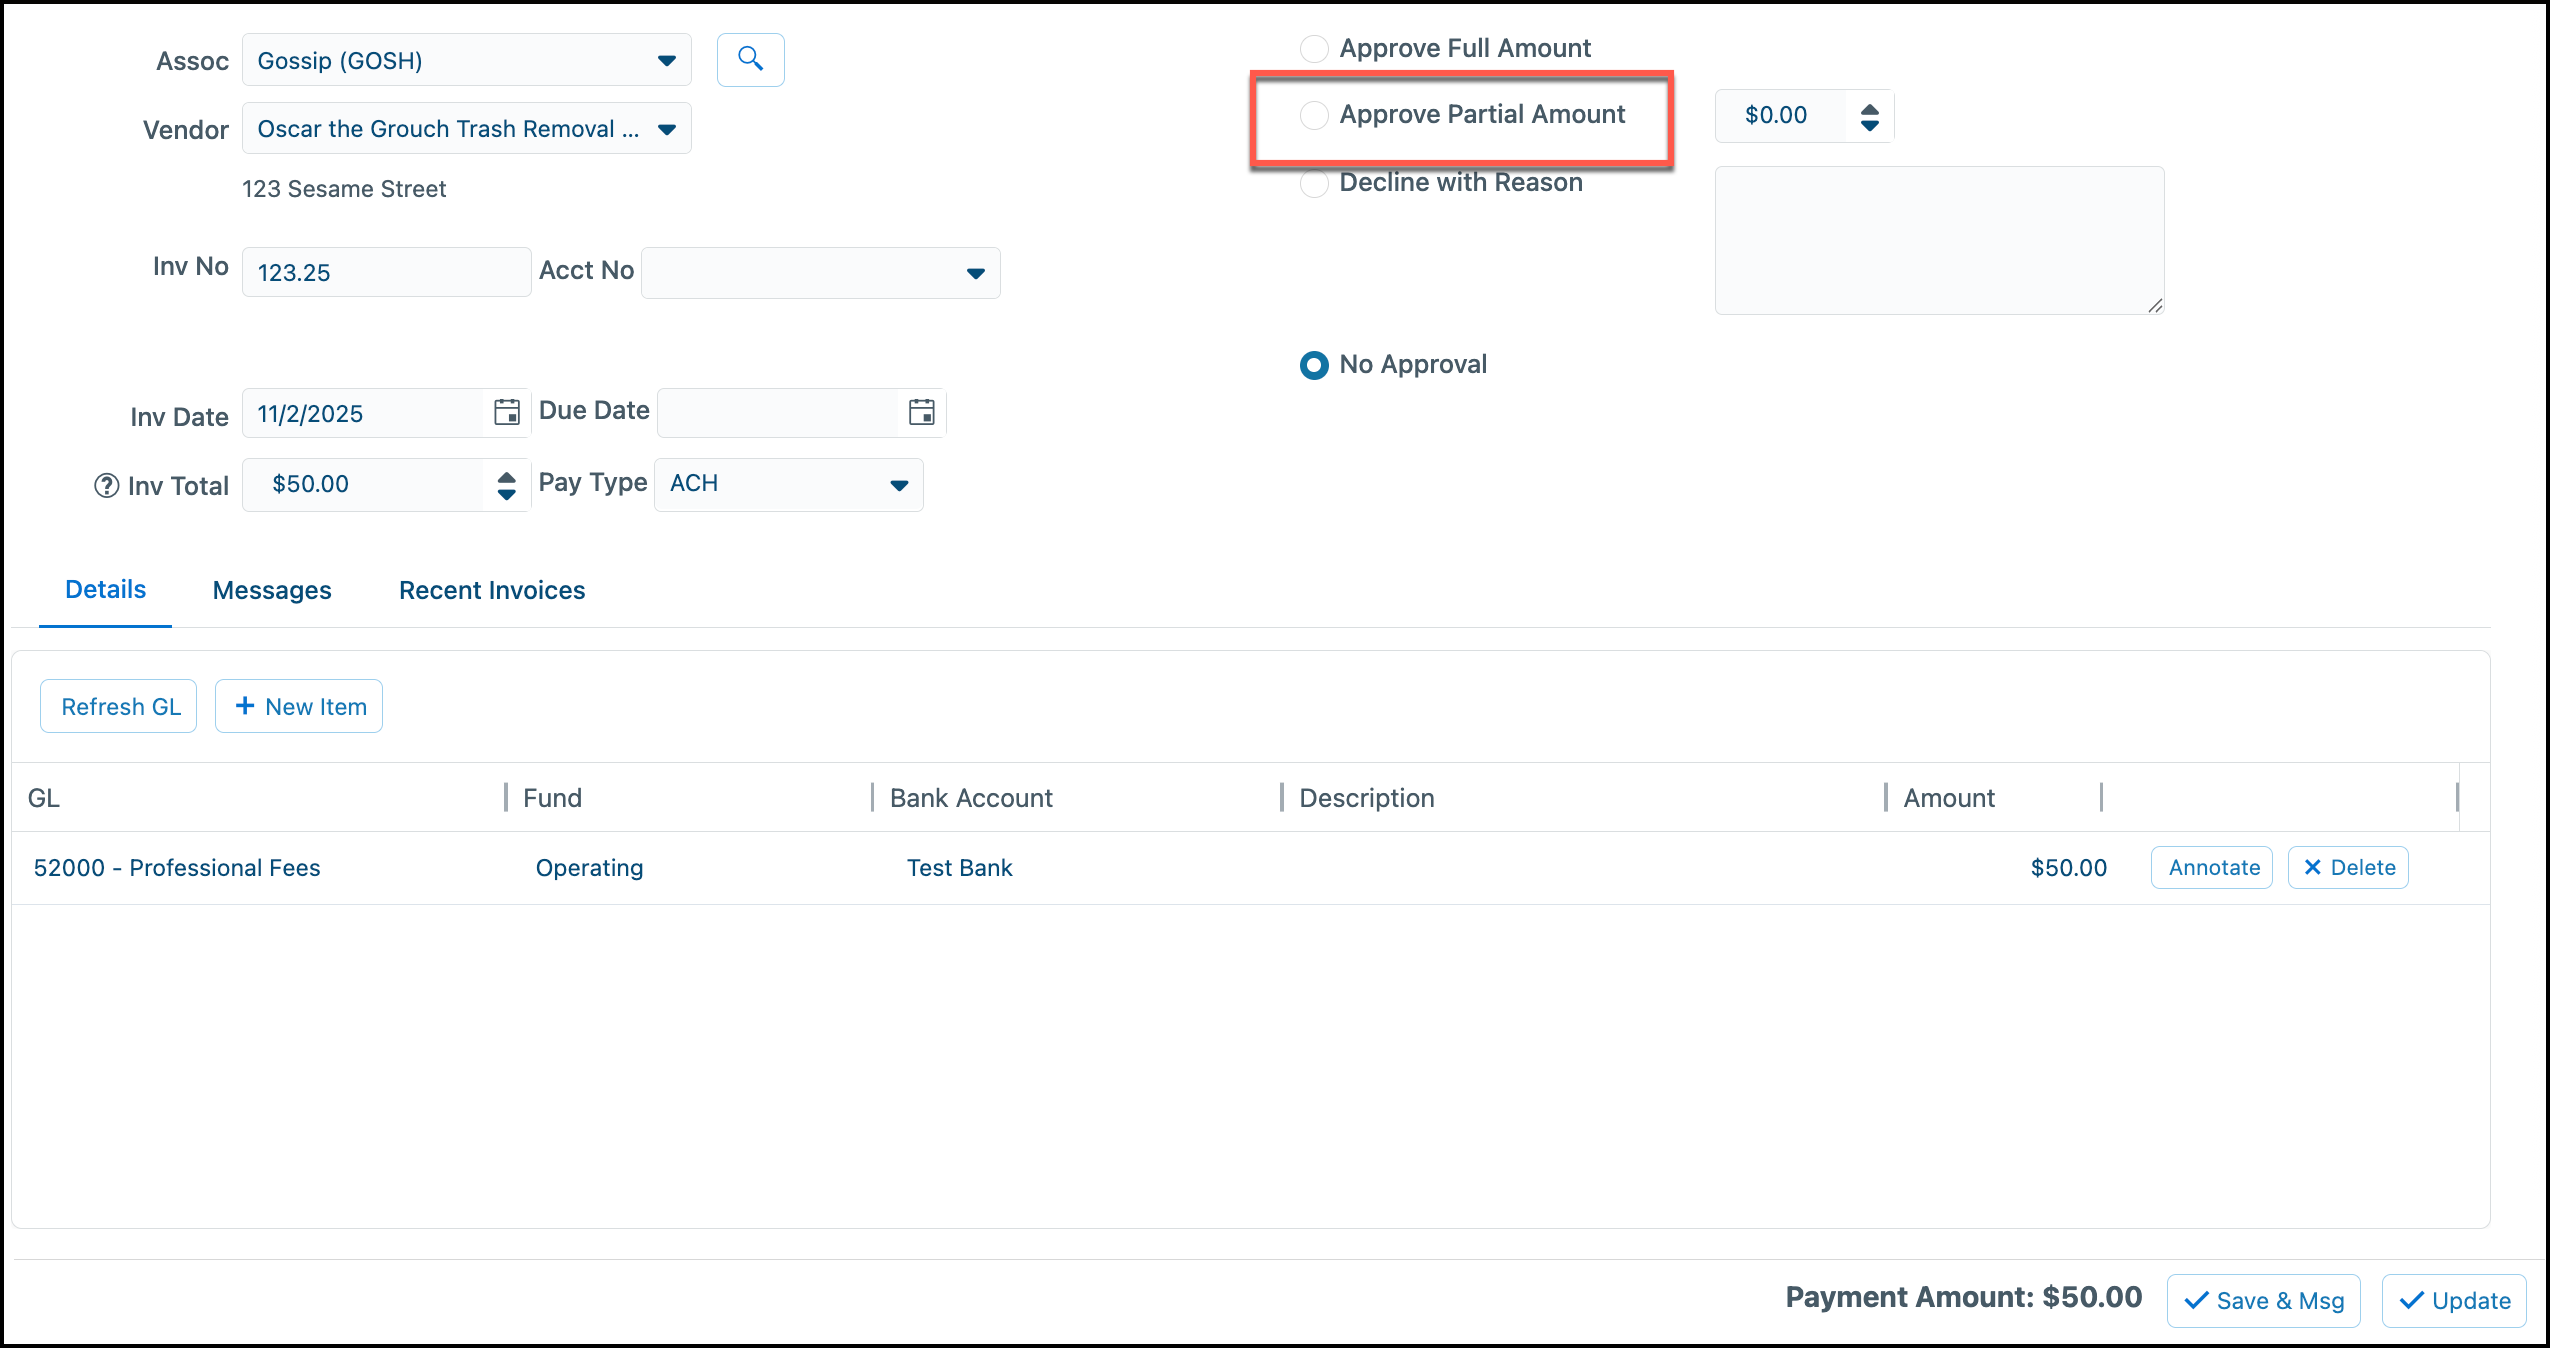Click the Save & Msg button
Image resolution: width=2550 pixels, height=1348 pixels.
pos(2264,1301)
